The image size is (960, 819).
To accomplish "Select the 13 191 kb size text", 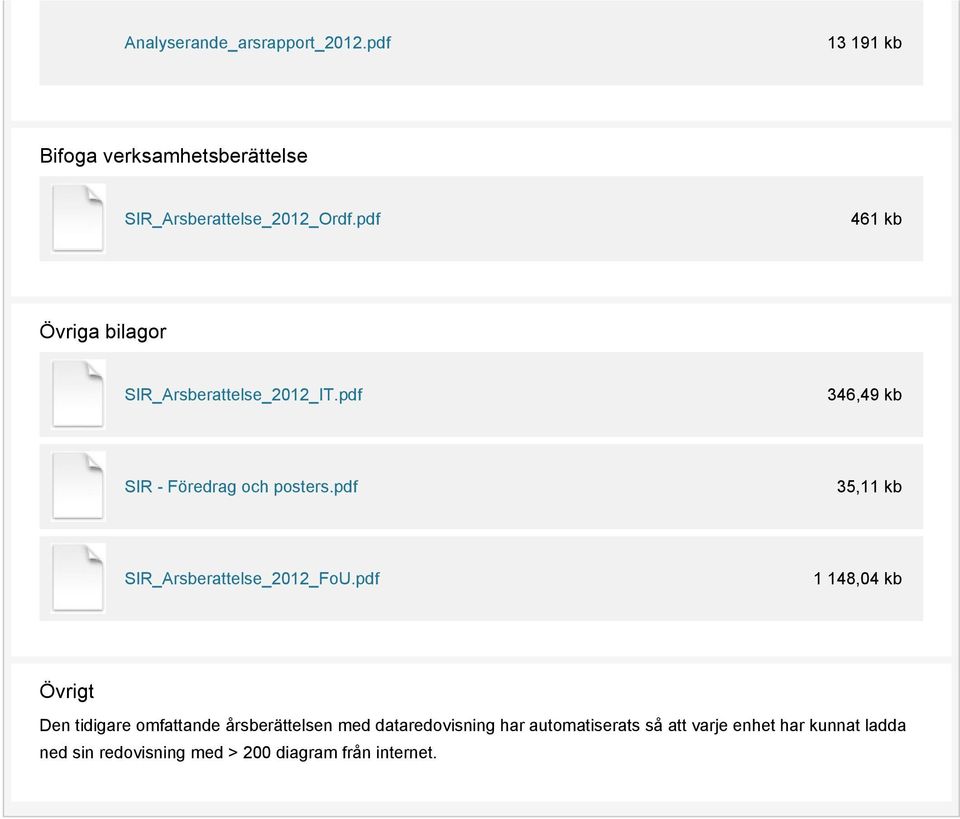I will pyautogui.click(x=864, y=43).
